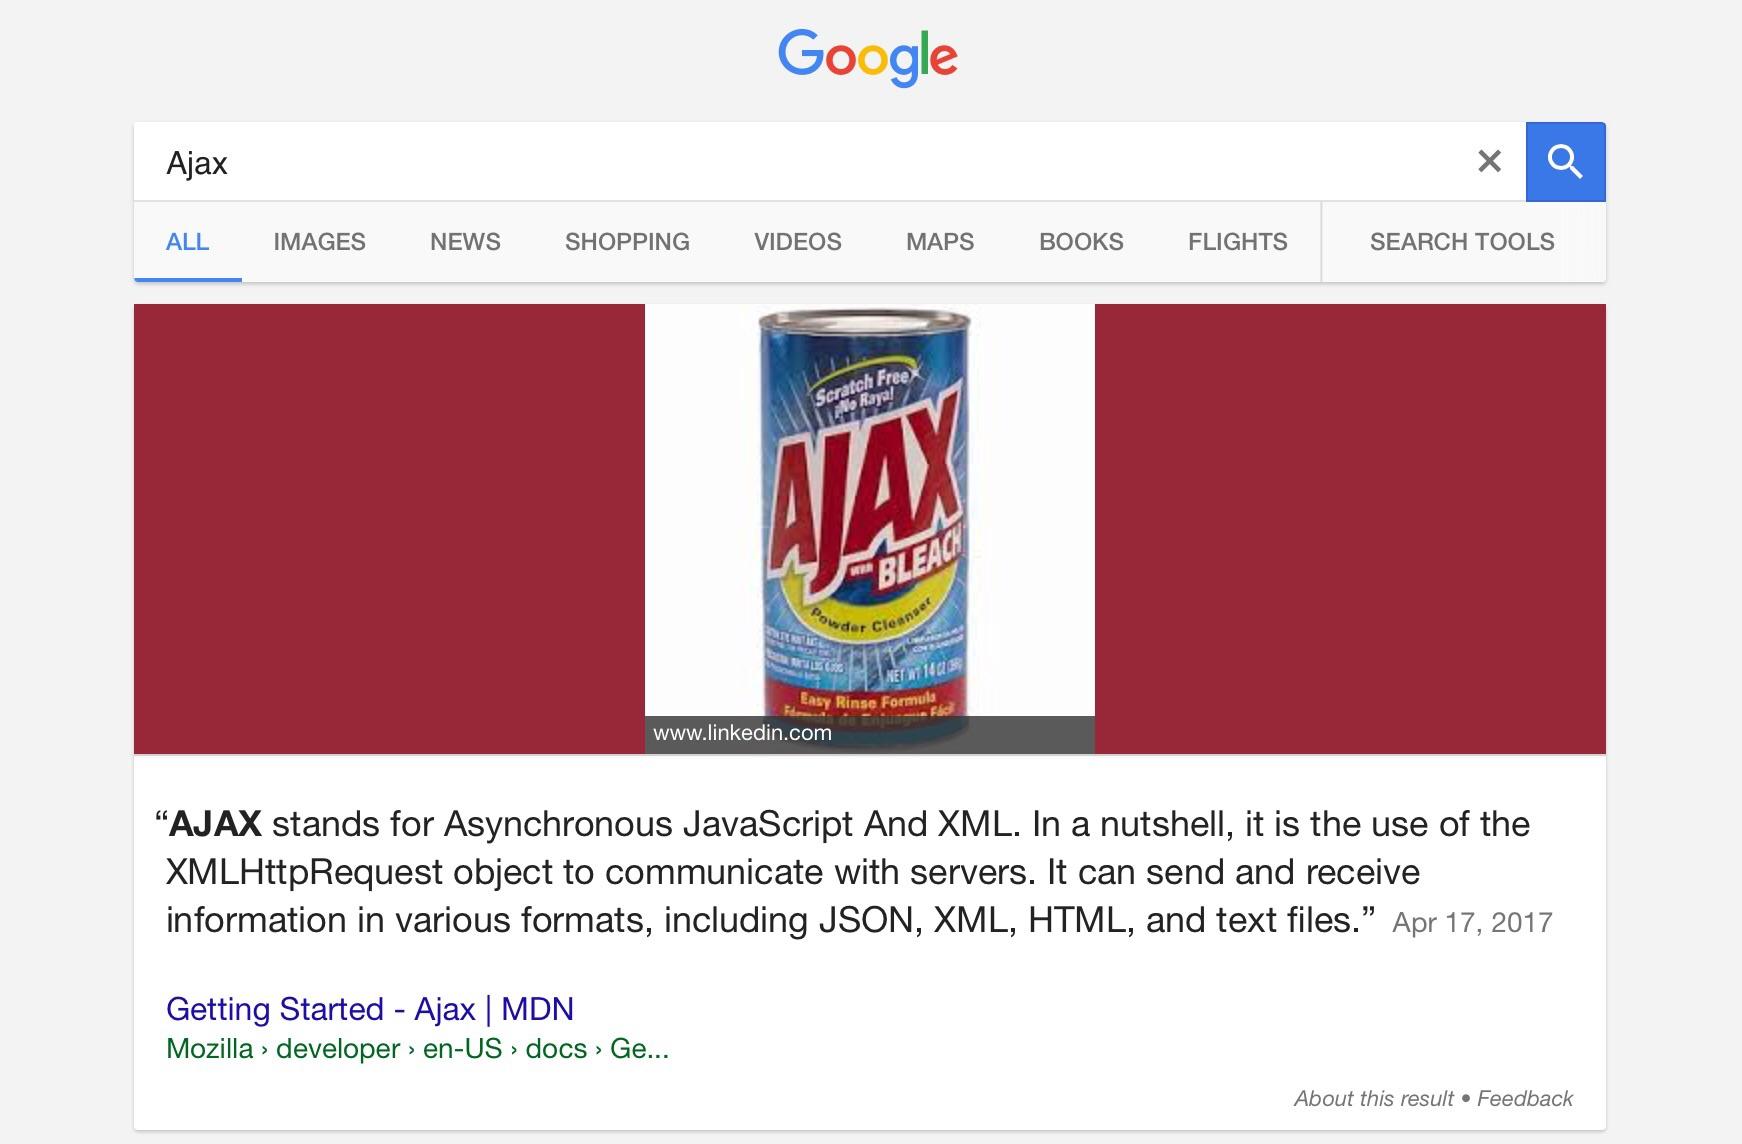This screenshot has width=1742, height=1144.
Task: Switch to the News tab
Action: point(465,242)
